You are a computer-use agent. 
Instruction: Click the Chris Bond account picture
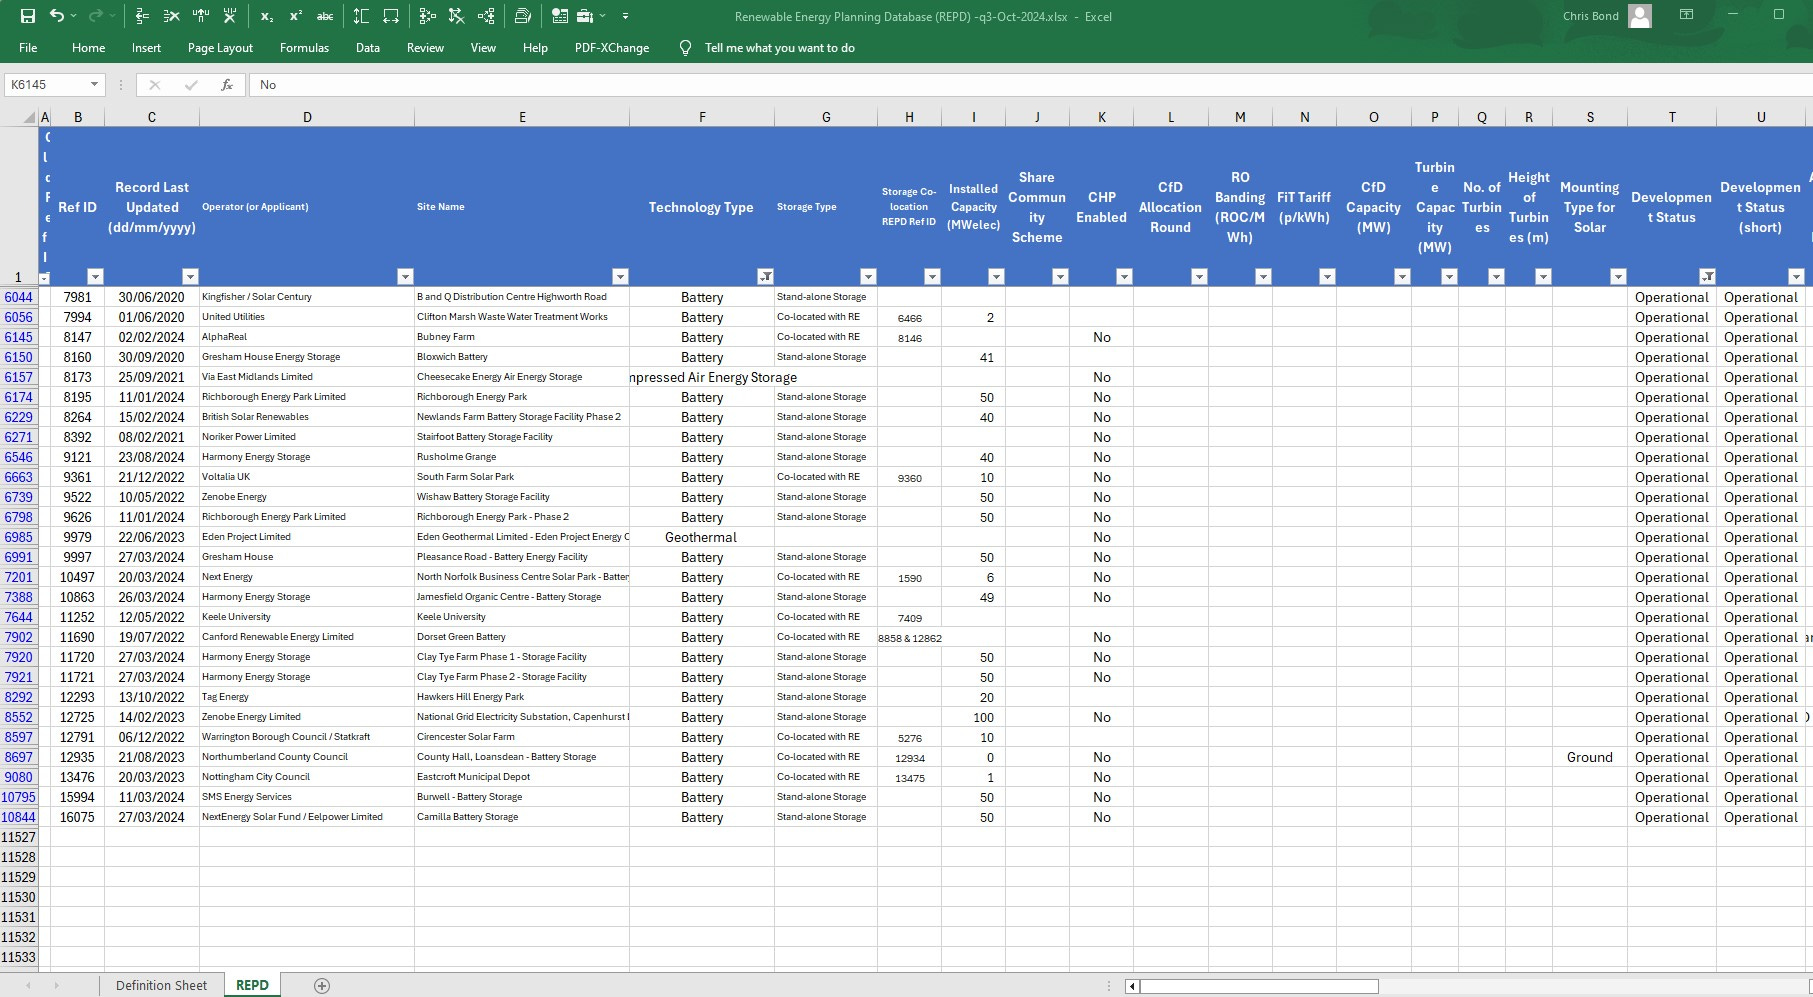[x=1640, y=16]
